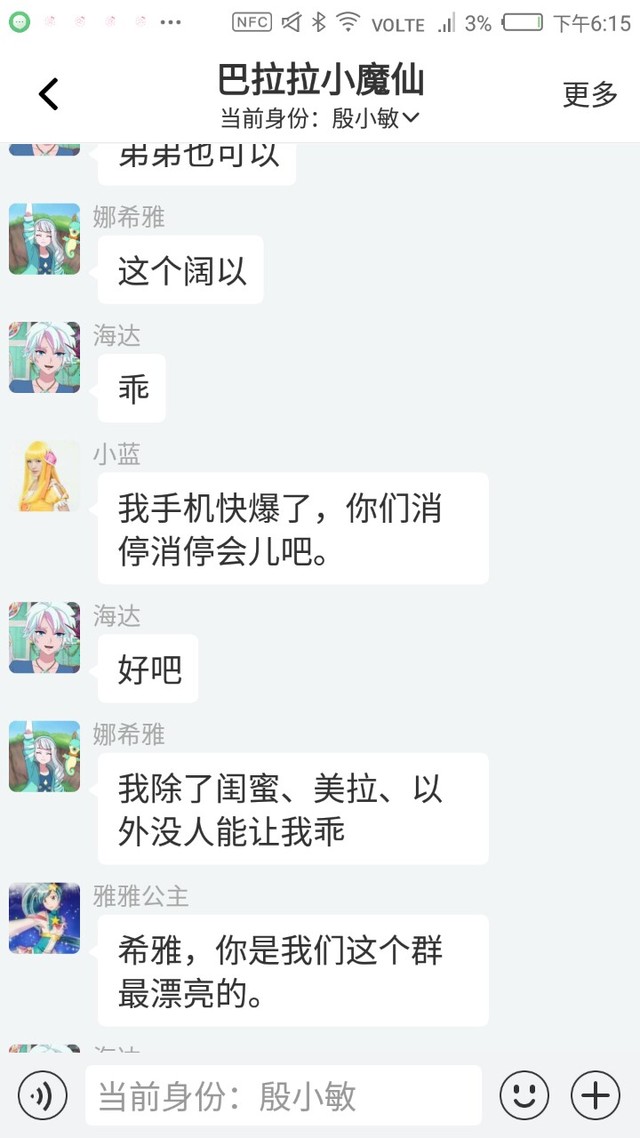
Task: Tap the 我除了闺蜜 message bubble
Action: (x=293, y=809)
